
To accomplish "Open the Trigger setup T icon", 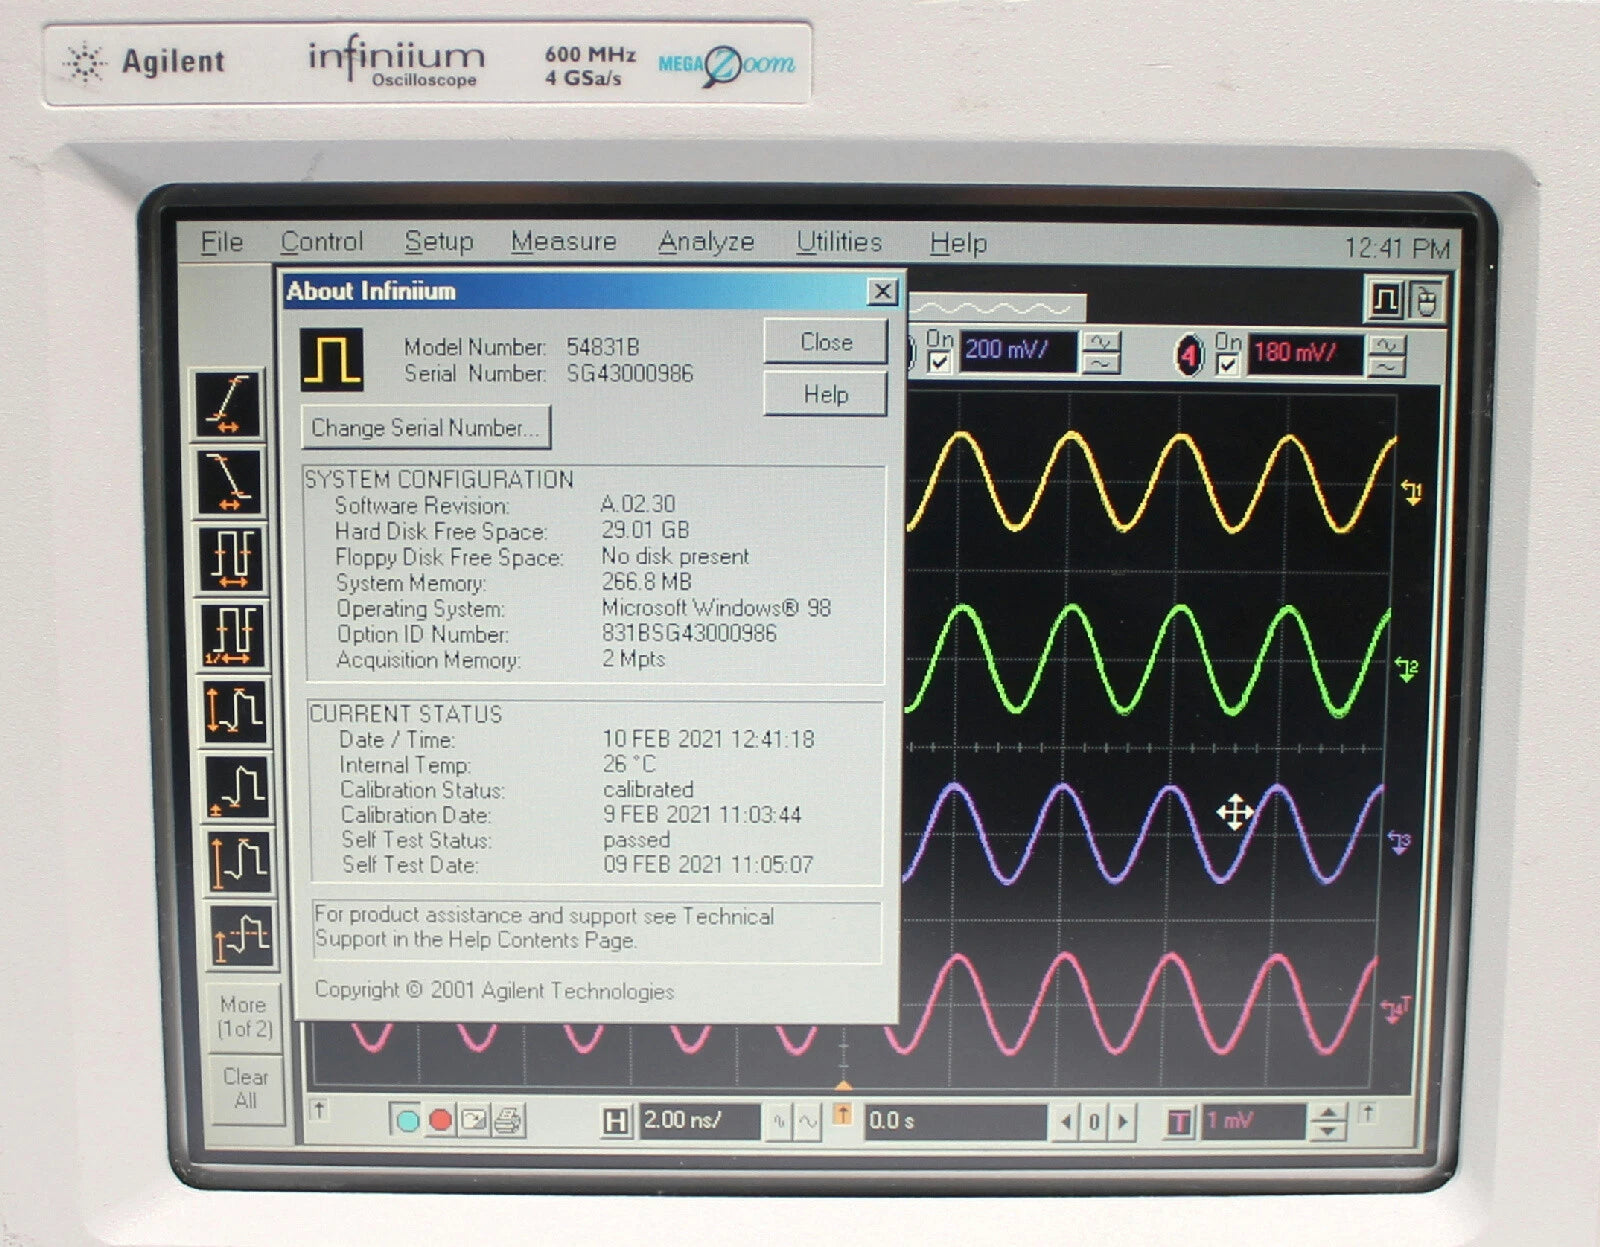I will (x=1180, y=1122).
